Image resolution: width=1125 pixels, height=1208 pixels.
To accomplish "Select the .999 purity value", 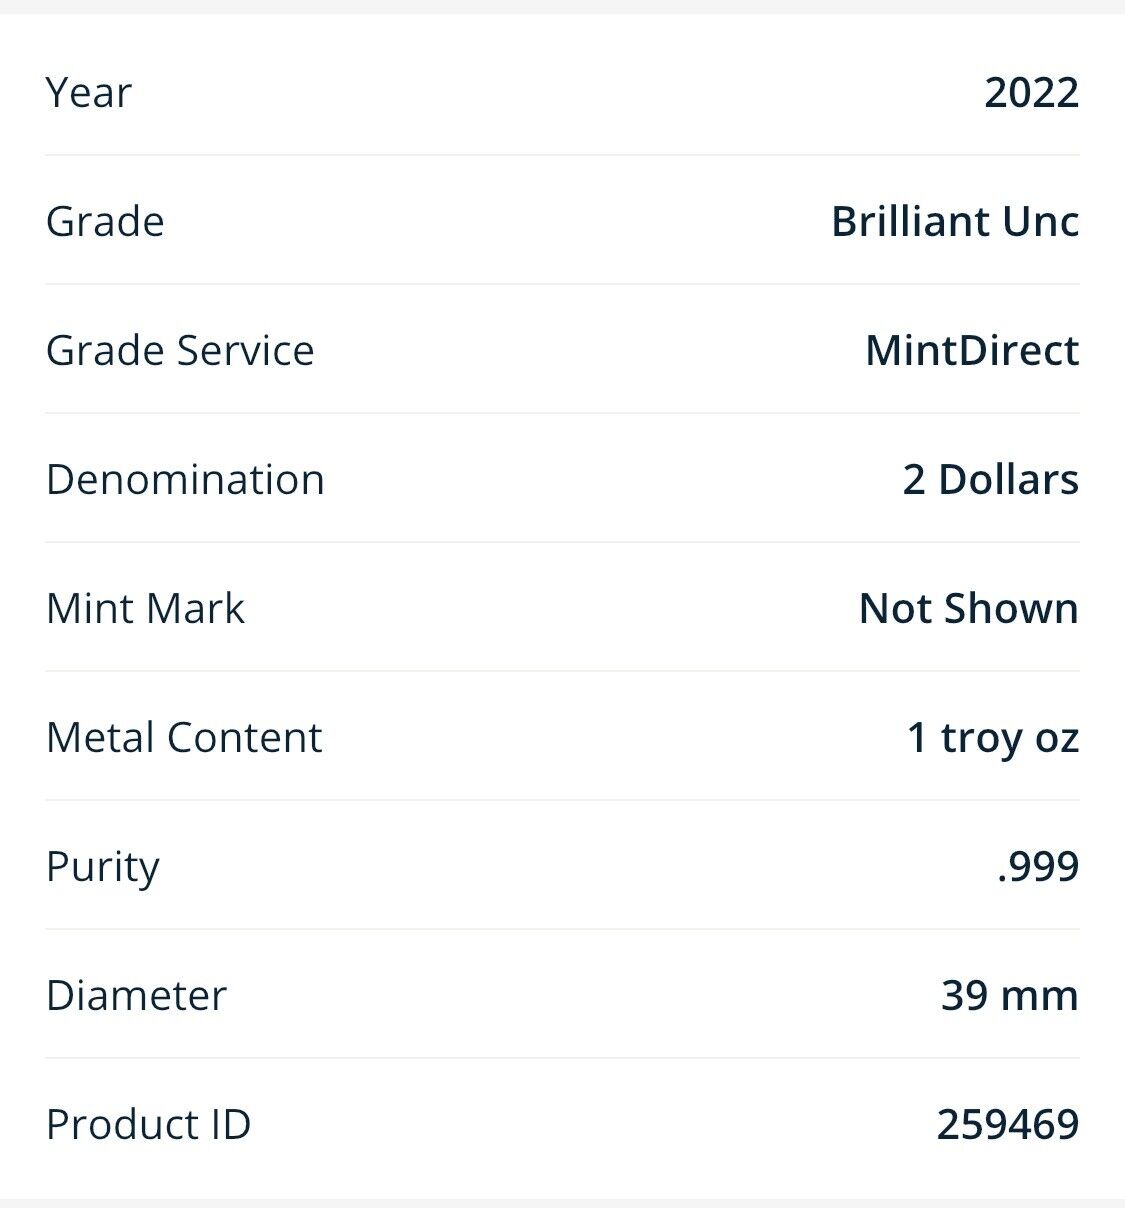I will click(x=1037, y=866).
